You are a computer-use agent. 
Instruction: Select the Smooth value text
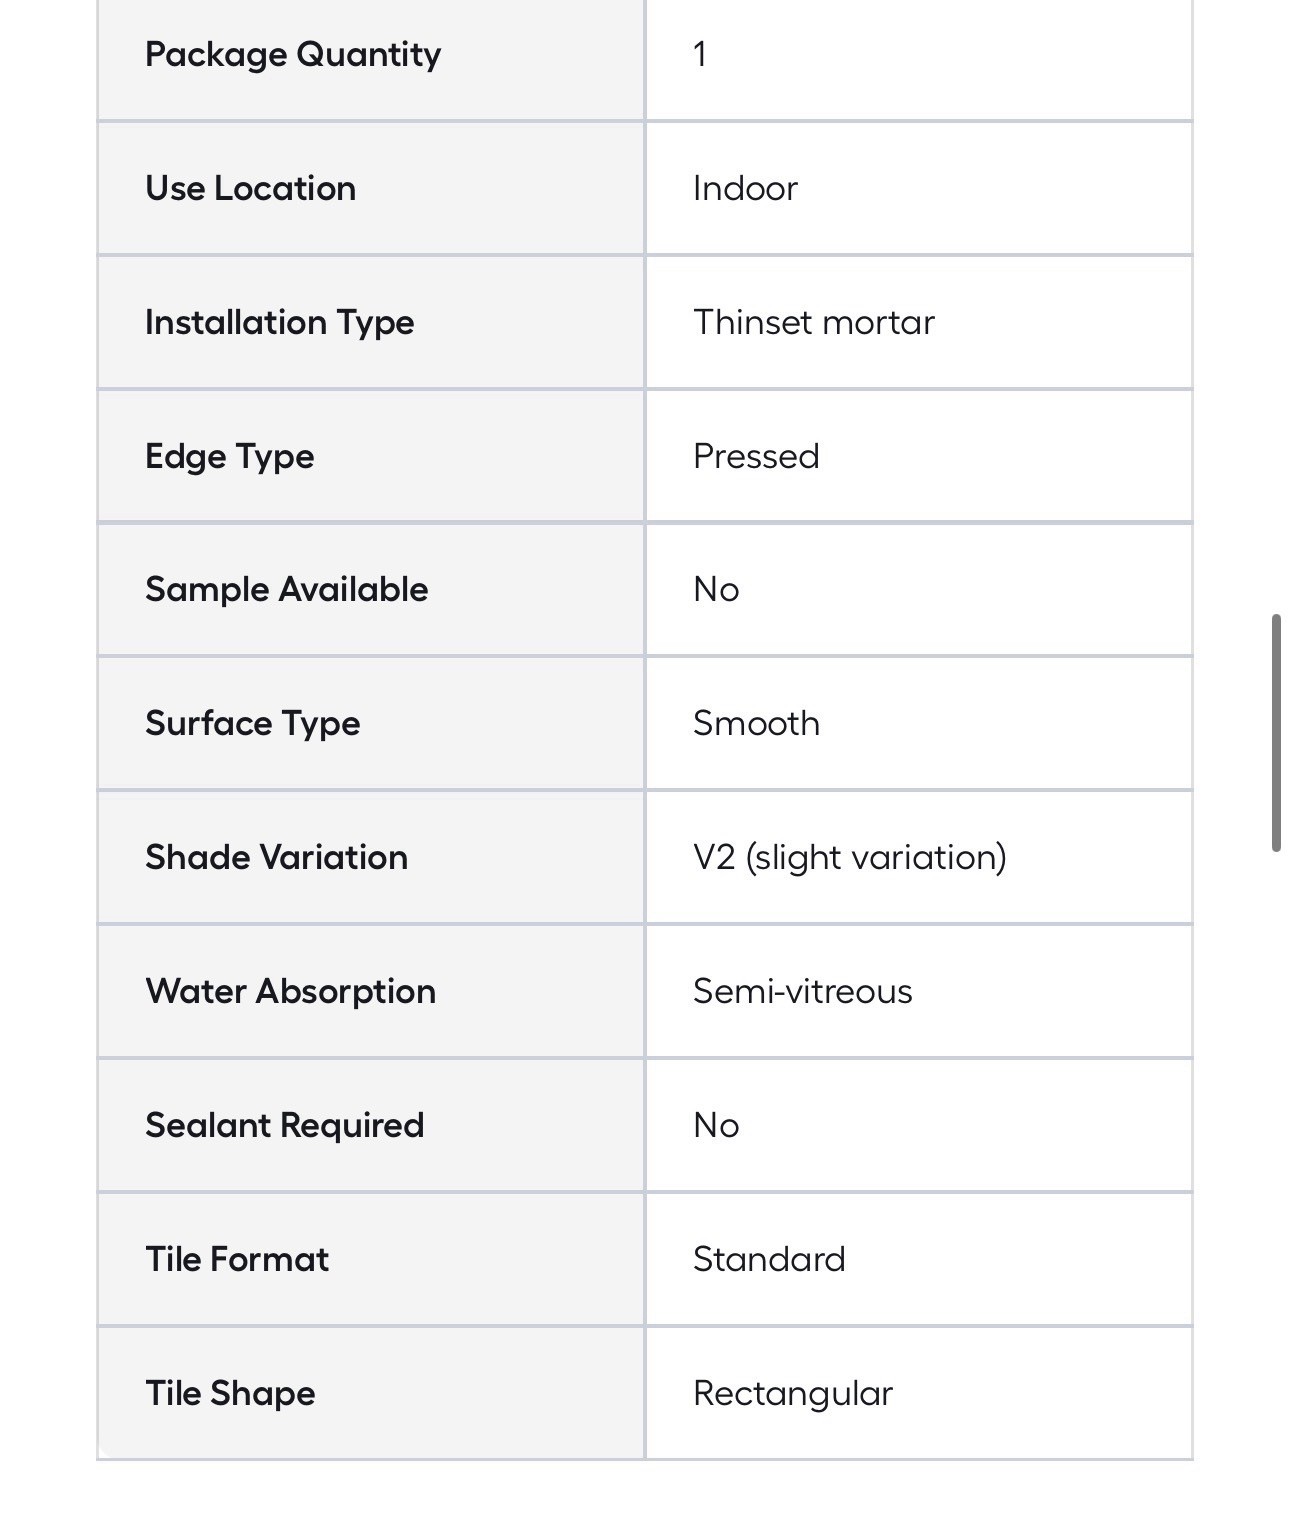point(756,723)
